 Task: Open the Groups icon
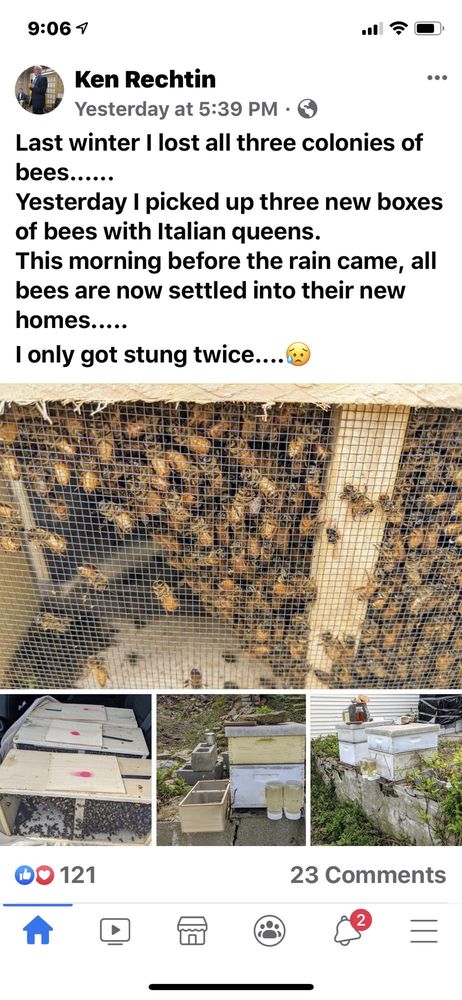coord(269,931)
